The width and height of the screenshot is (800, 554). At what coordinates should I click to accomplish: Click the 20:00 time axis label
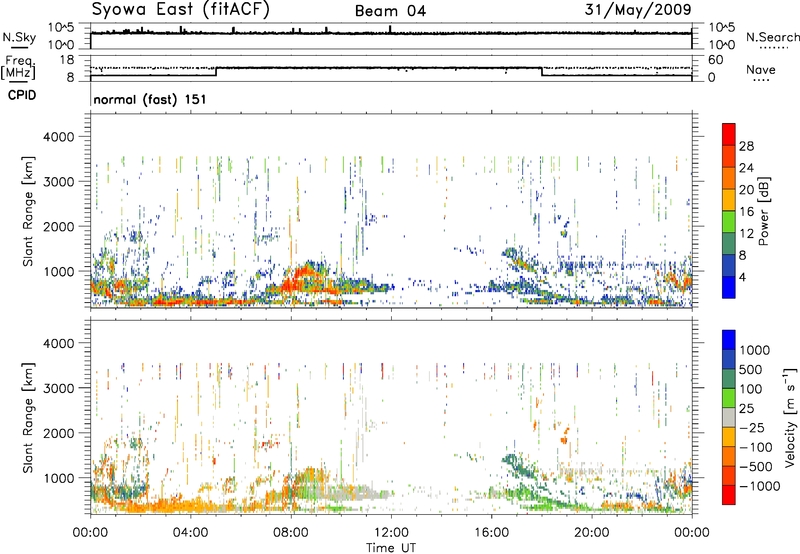591,532
